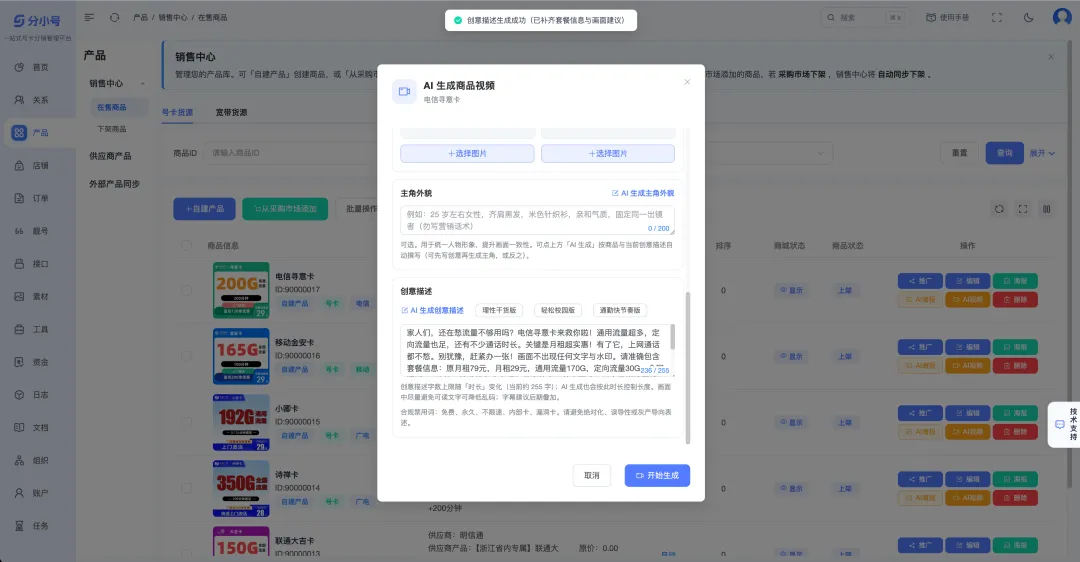Tick the checkbox for 小嘟卡 row

186,422
